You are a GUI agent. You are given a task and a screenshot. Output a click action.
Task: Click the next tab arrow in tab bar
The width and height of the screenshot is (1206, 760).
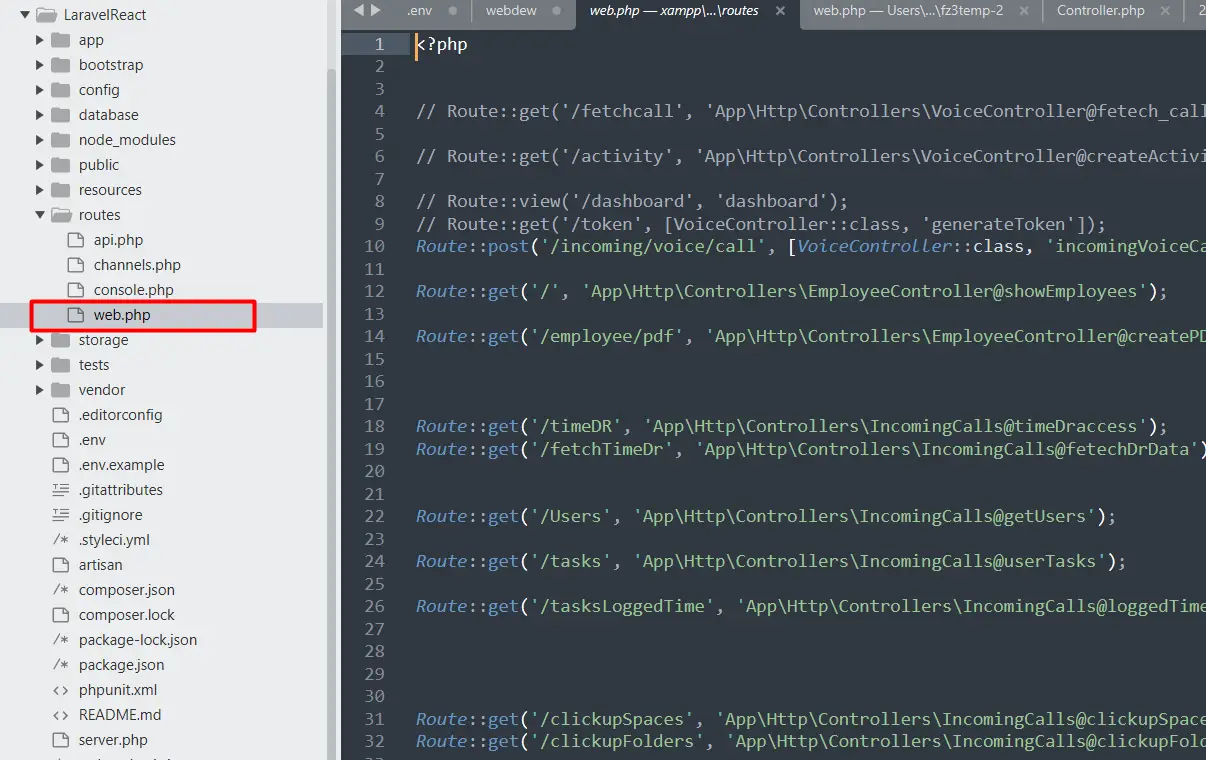(x=376, y=10)
